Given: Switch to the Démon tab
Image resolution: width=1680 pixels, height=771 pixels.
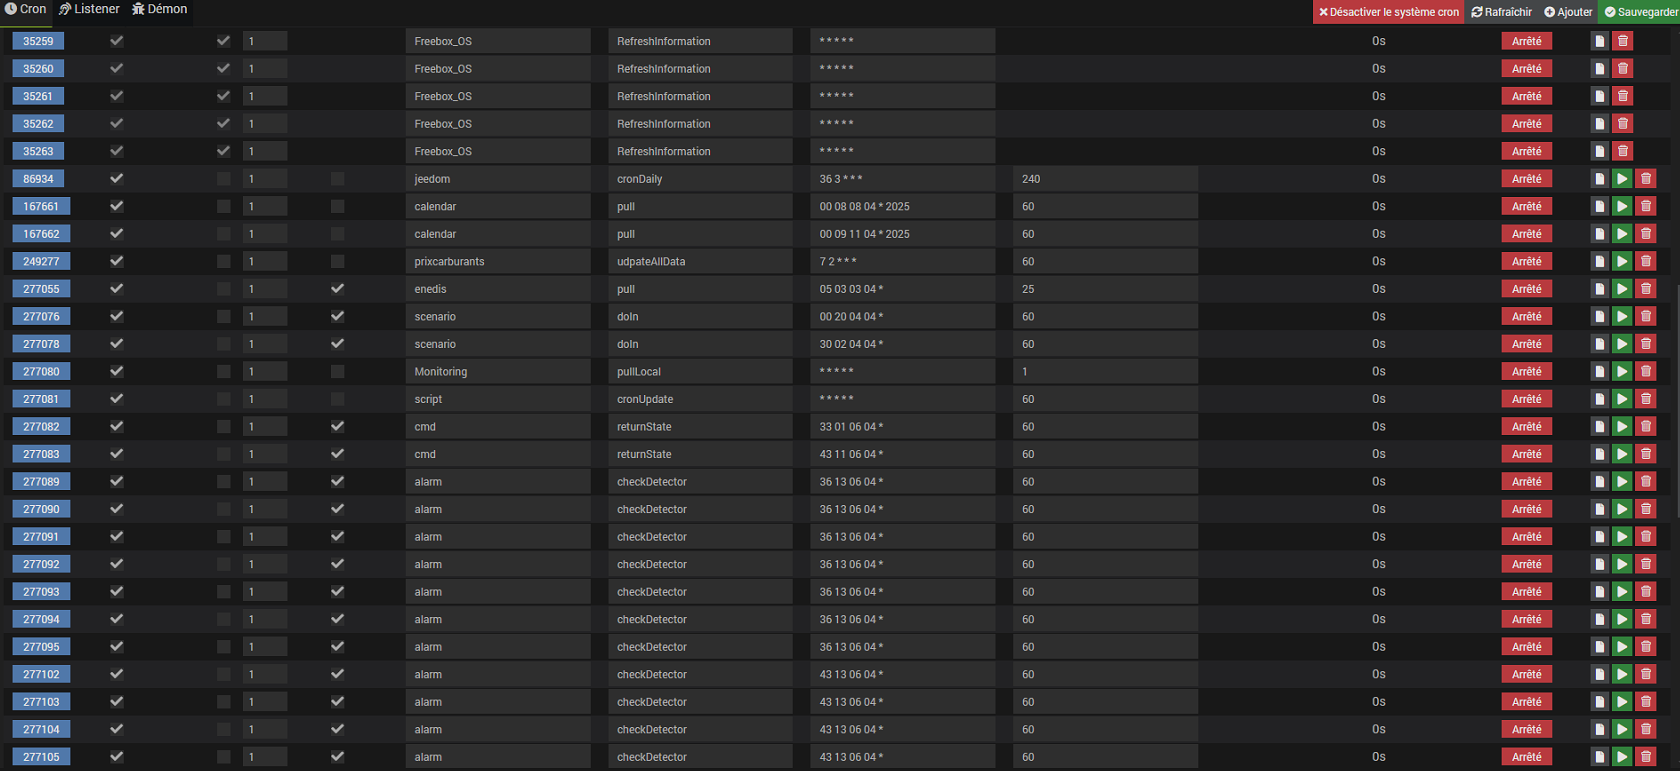Looking at the screenshot, I should click(x=160, y=9).
